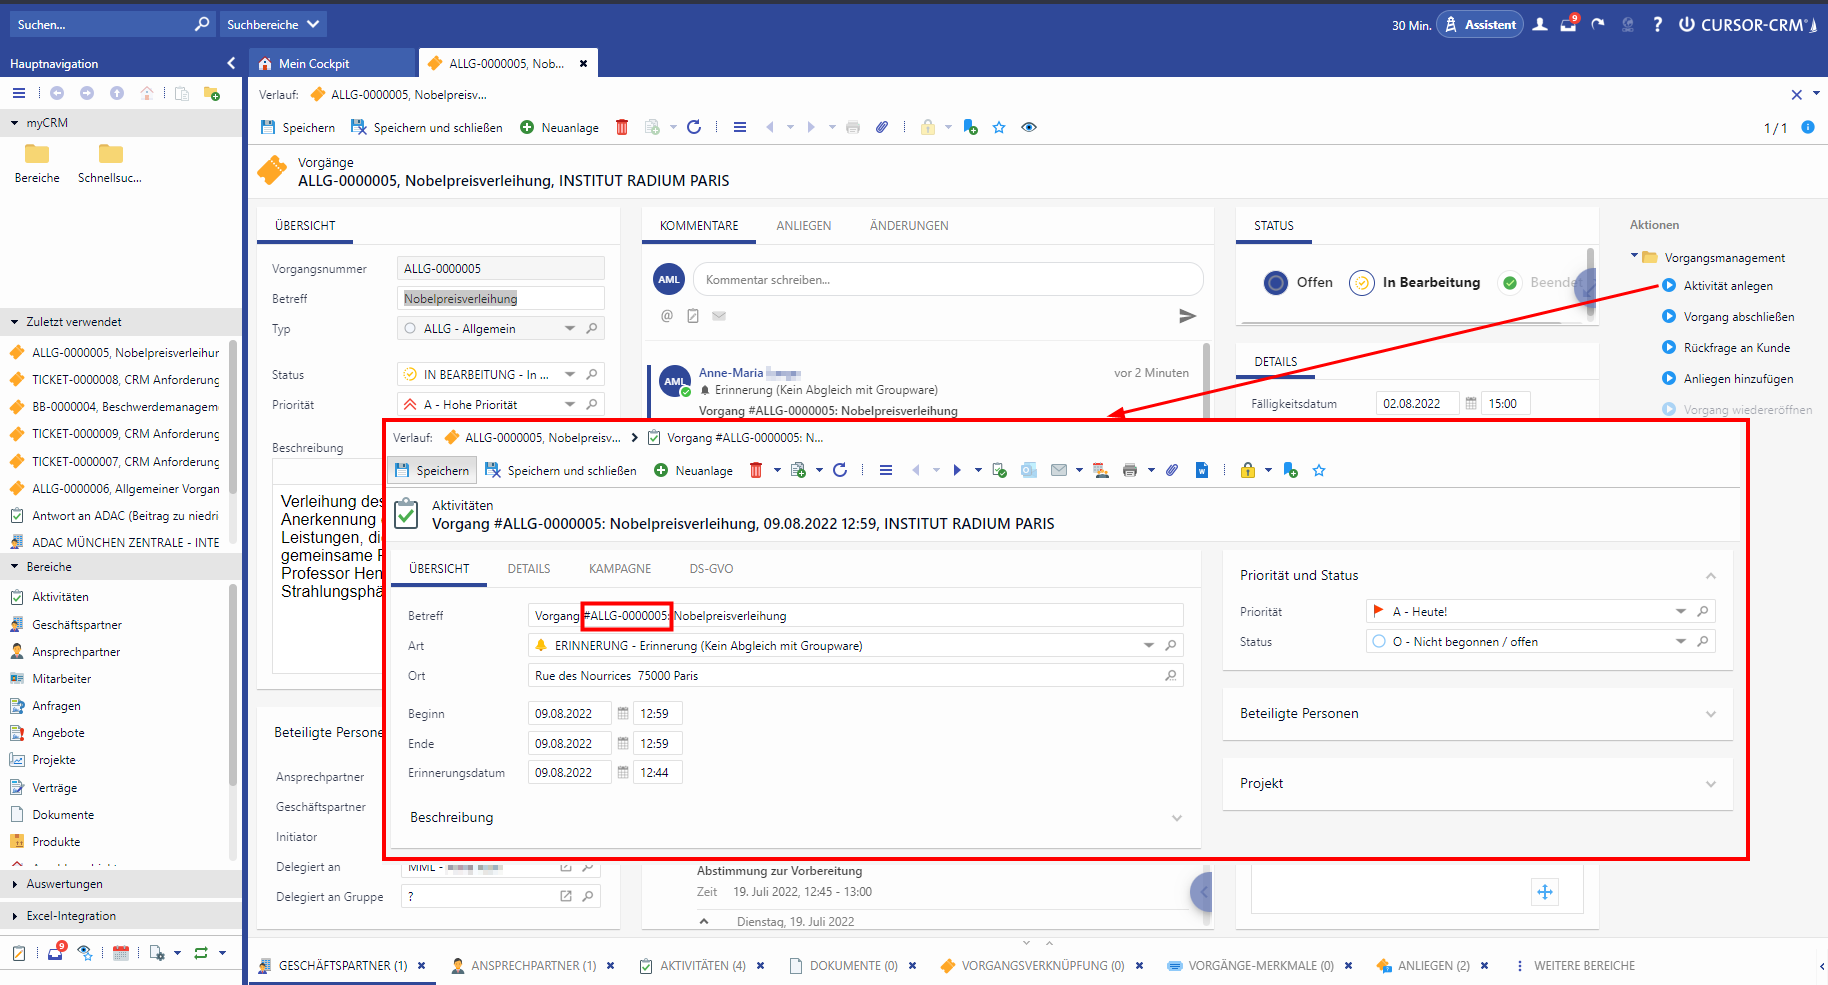
Task: Collapse the Hauptnavigation sidebar
Action: pyautogui.click(x=231, y=63)
